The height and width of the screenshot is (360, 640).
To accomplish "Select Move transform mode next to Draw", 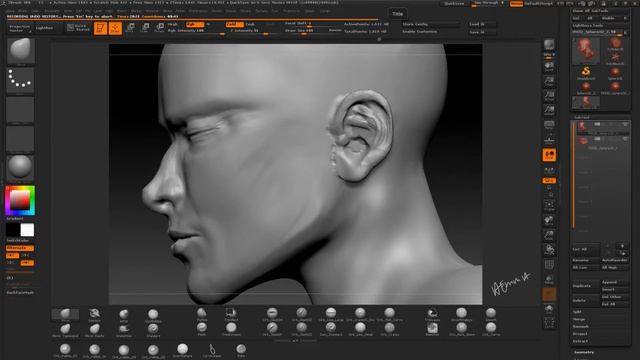I will [x=130, y=28].
